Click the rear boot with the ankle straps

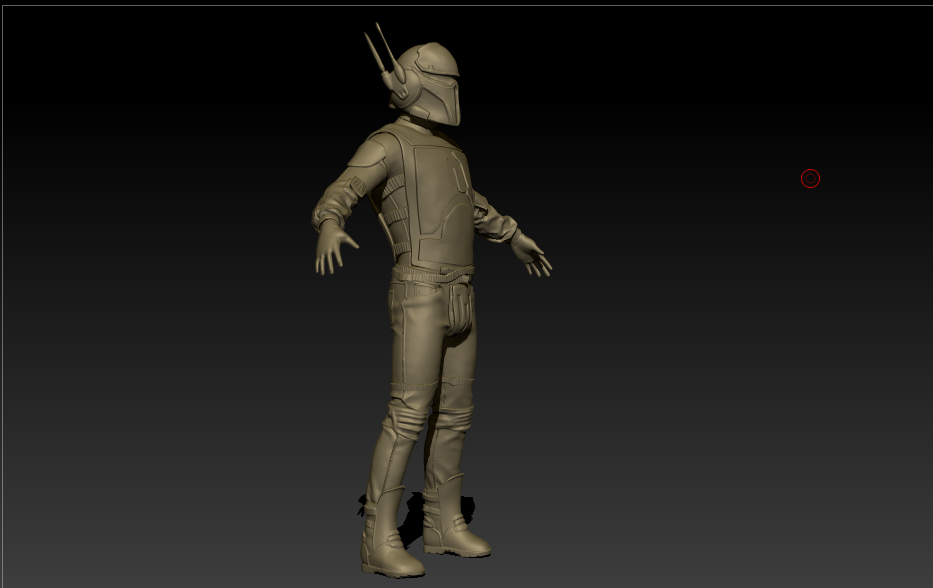coord(454,517)
